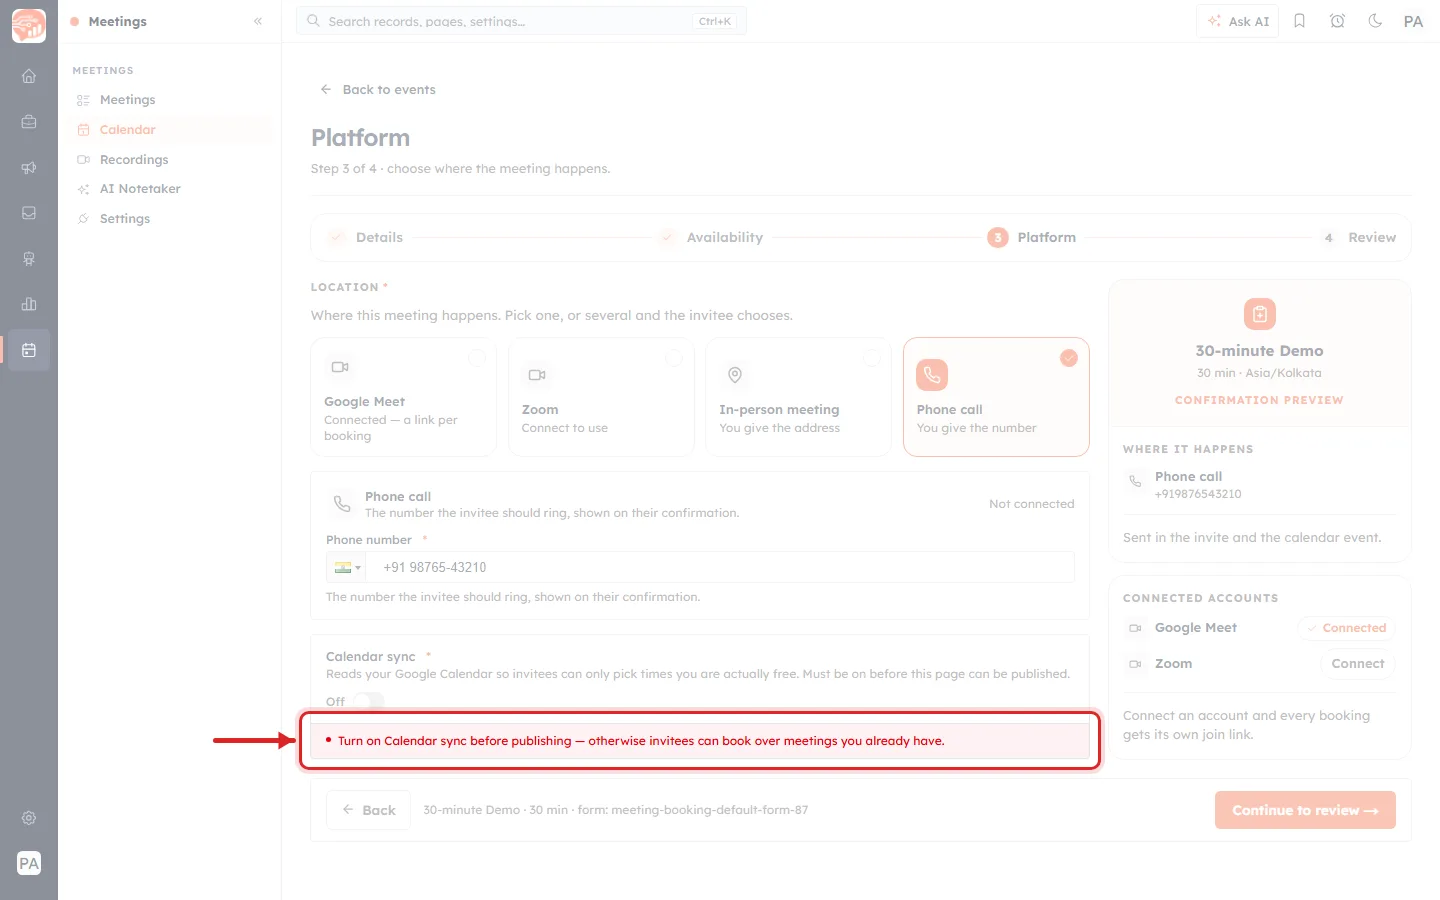This screenshot has height=900, width=1440.
Task: Open the briefcase icon in the left rail
Action: coord(29,122)
